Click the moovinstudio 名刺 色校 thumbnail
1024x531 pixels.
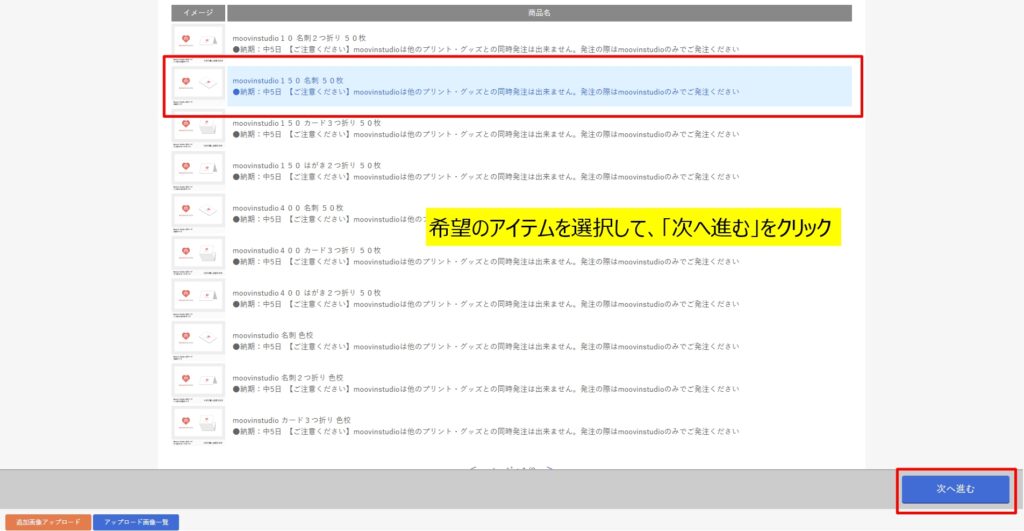pos(198,339)
